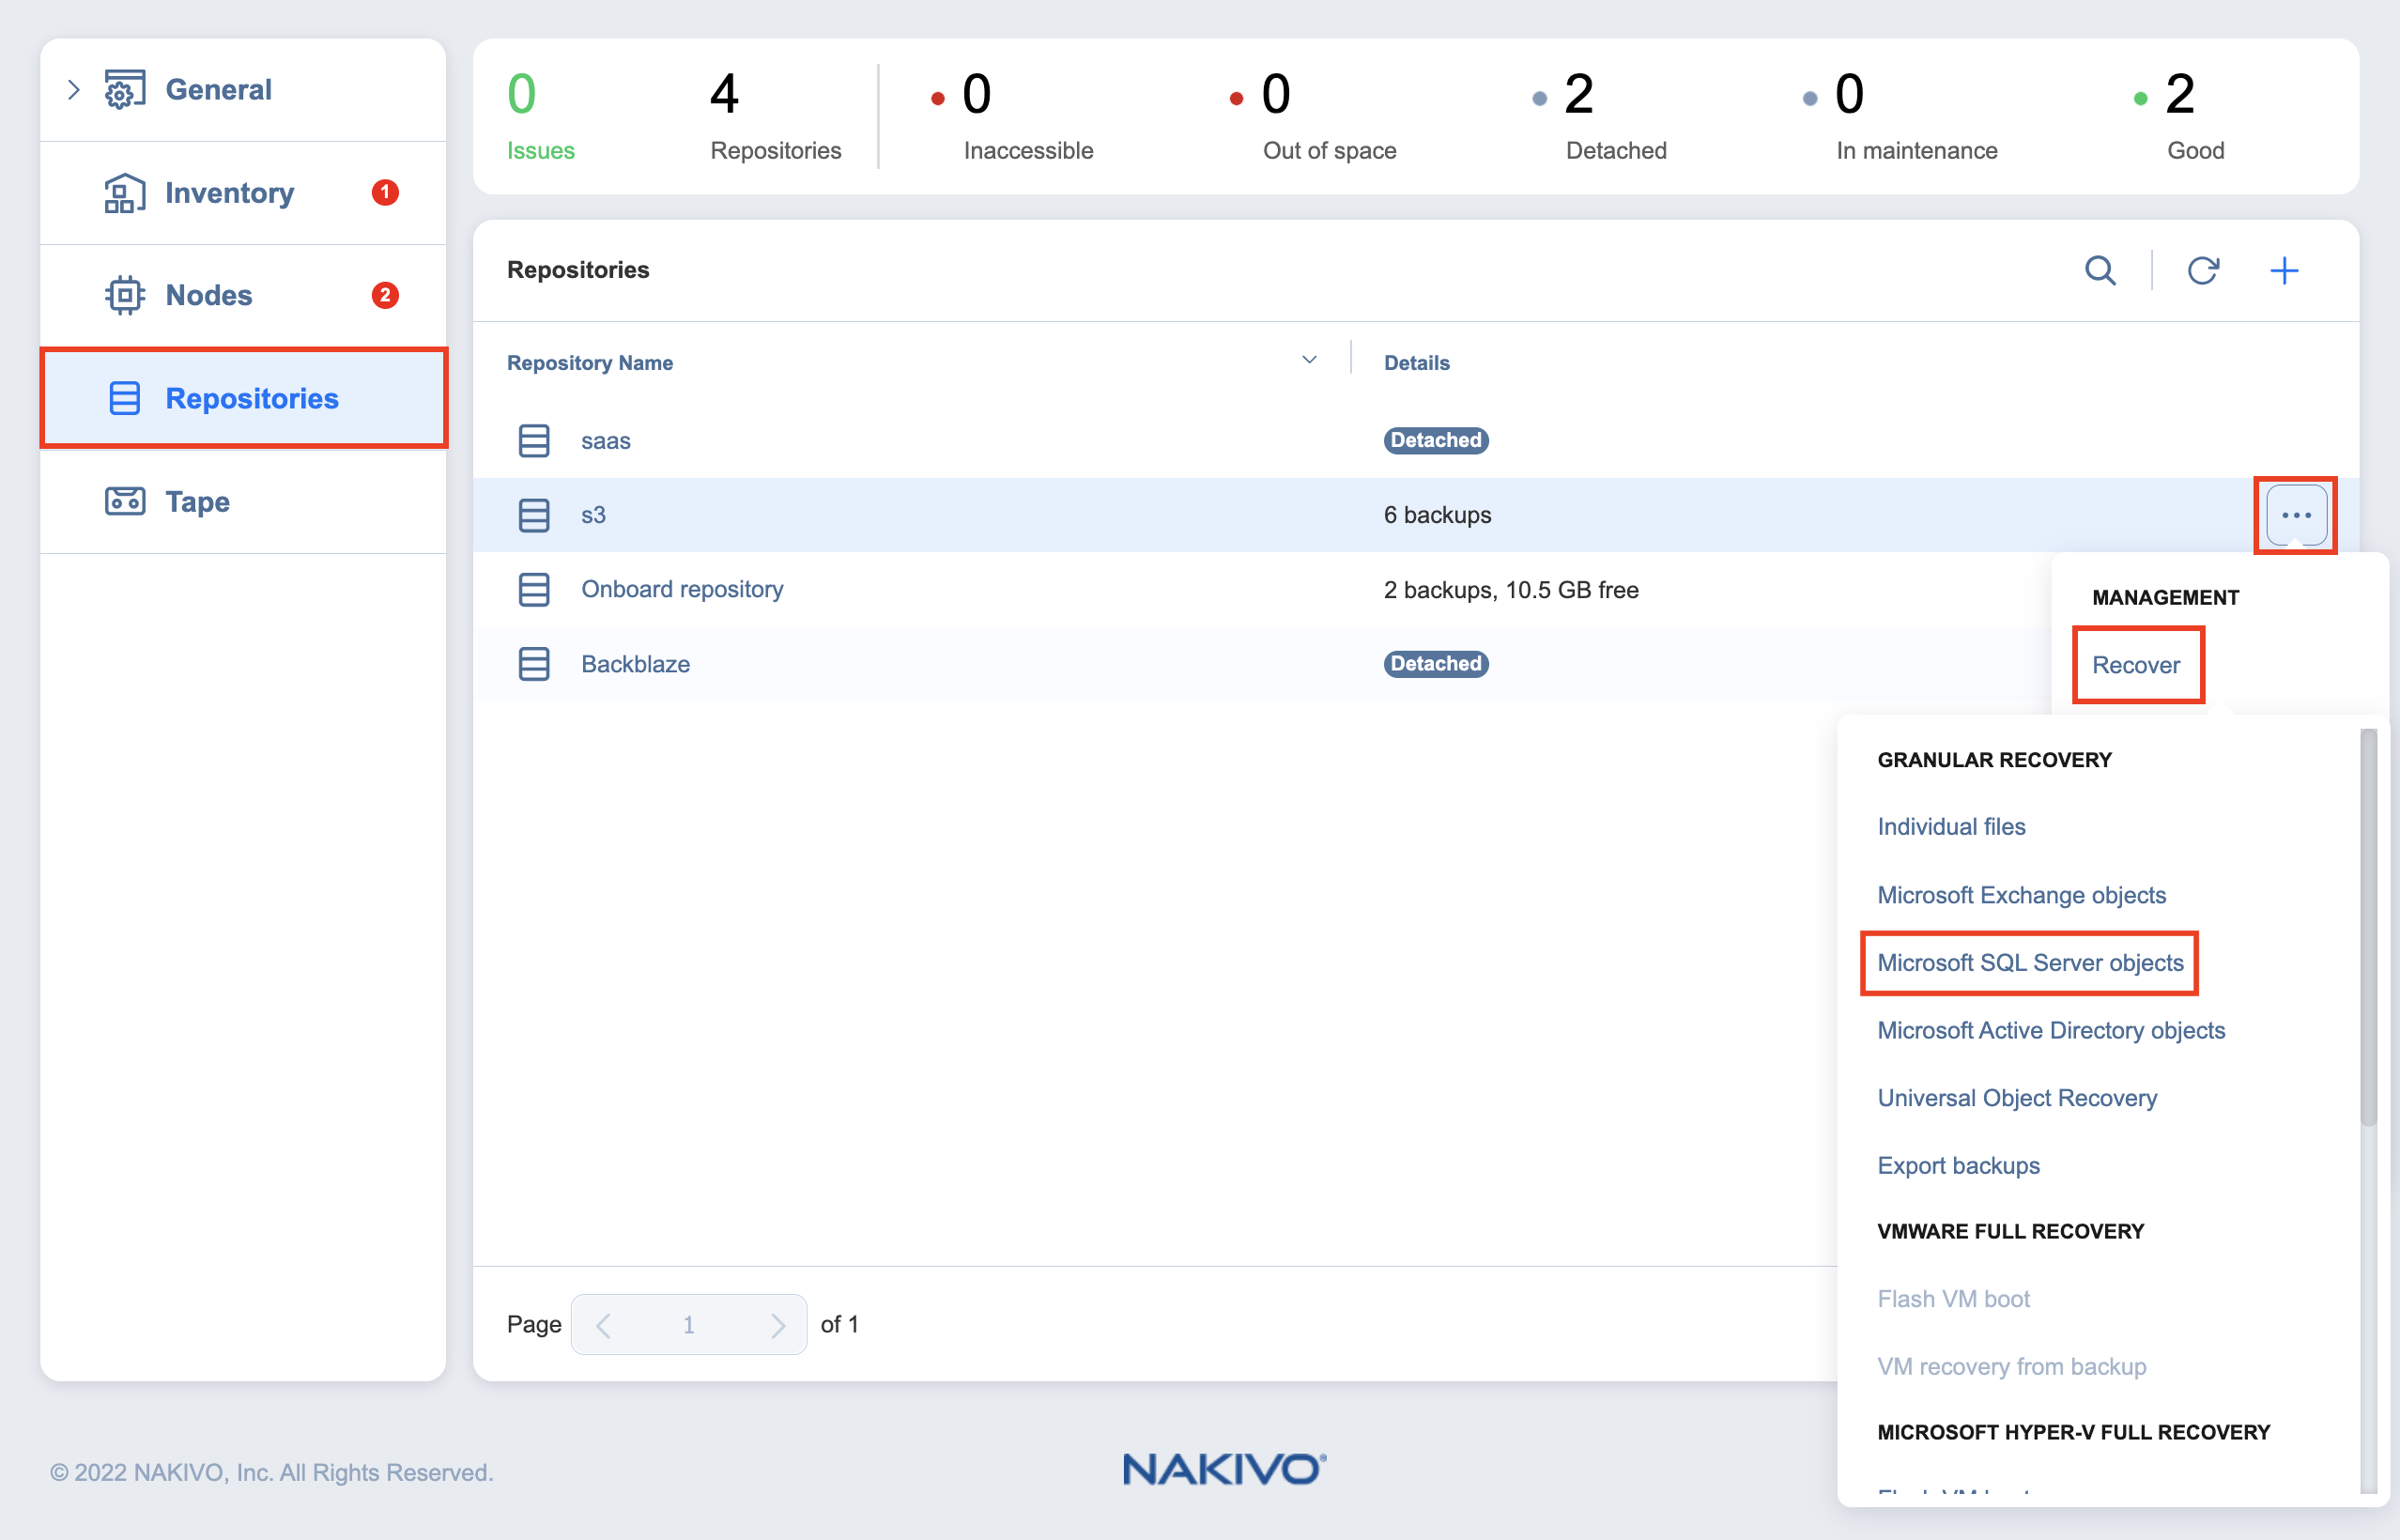Open the Repository Name column sort dropdown
The width and height of the screenshot is (2400, 1540).
pyautogui.click(x=1309, y=360)
